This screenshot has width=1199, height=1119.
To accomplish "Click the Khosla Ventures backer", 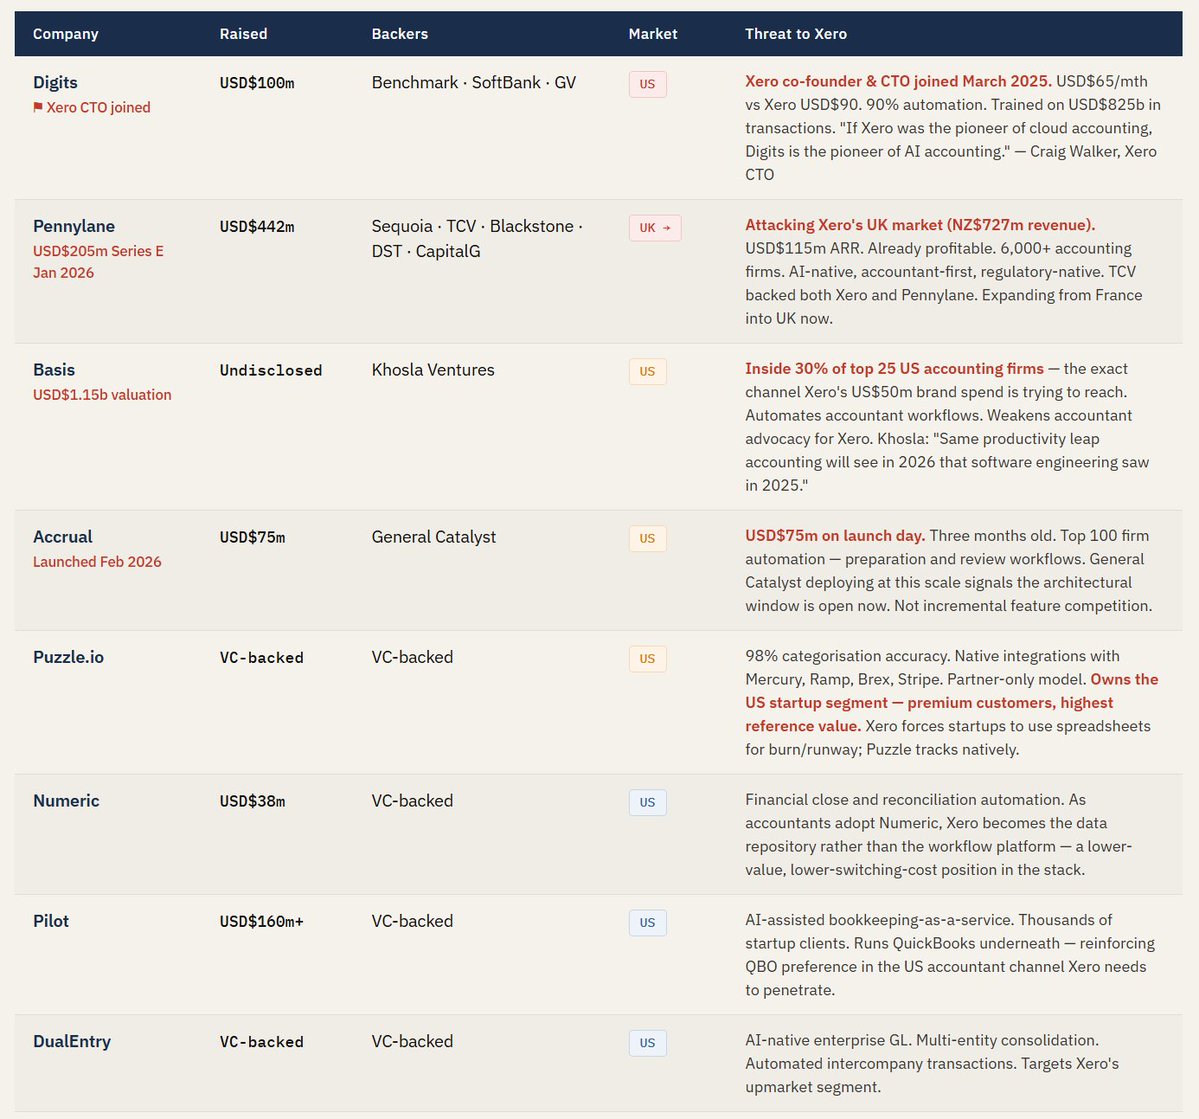I will tap(433, 370).
